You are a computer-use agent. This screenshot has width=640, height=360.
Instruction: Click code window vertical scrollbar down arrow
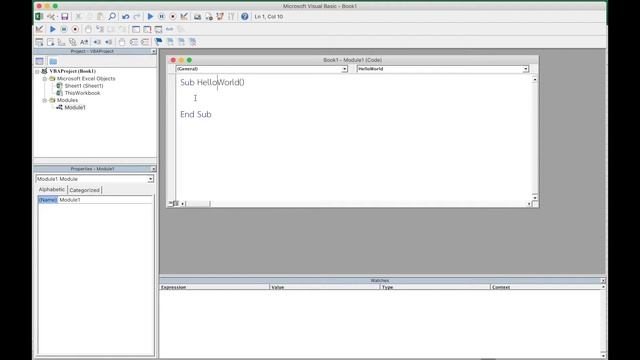coord(535,197)
